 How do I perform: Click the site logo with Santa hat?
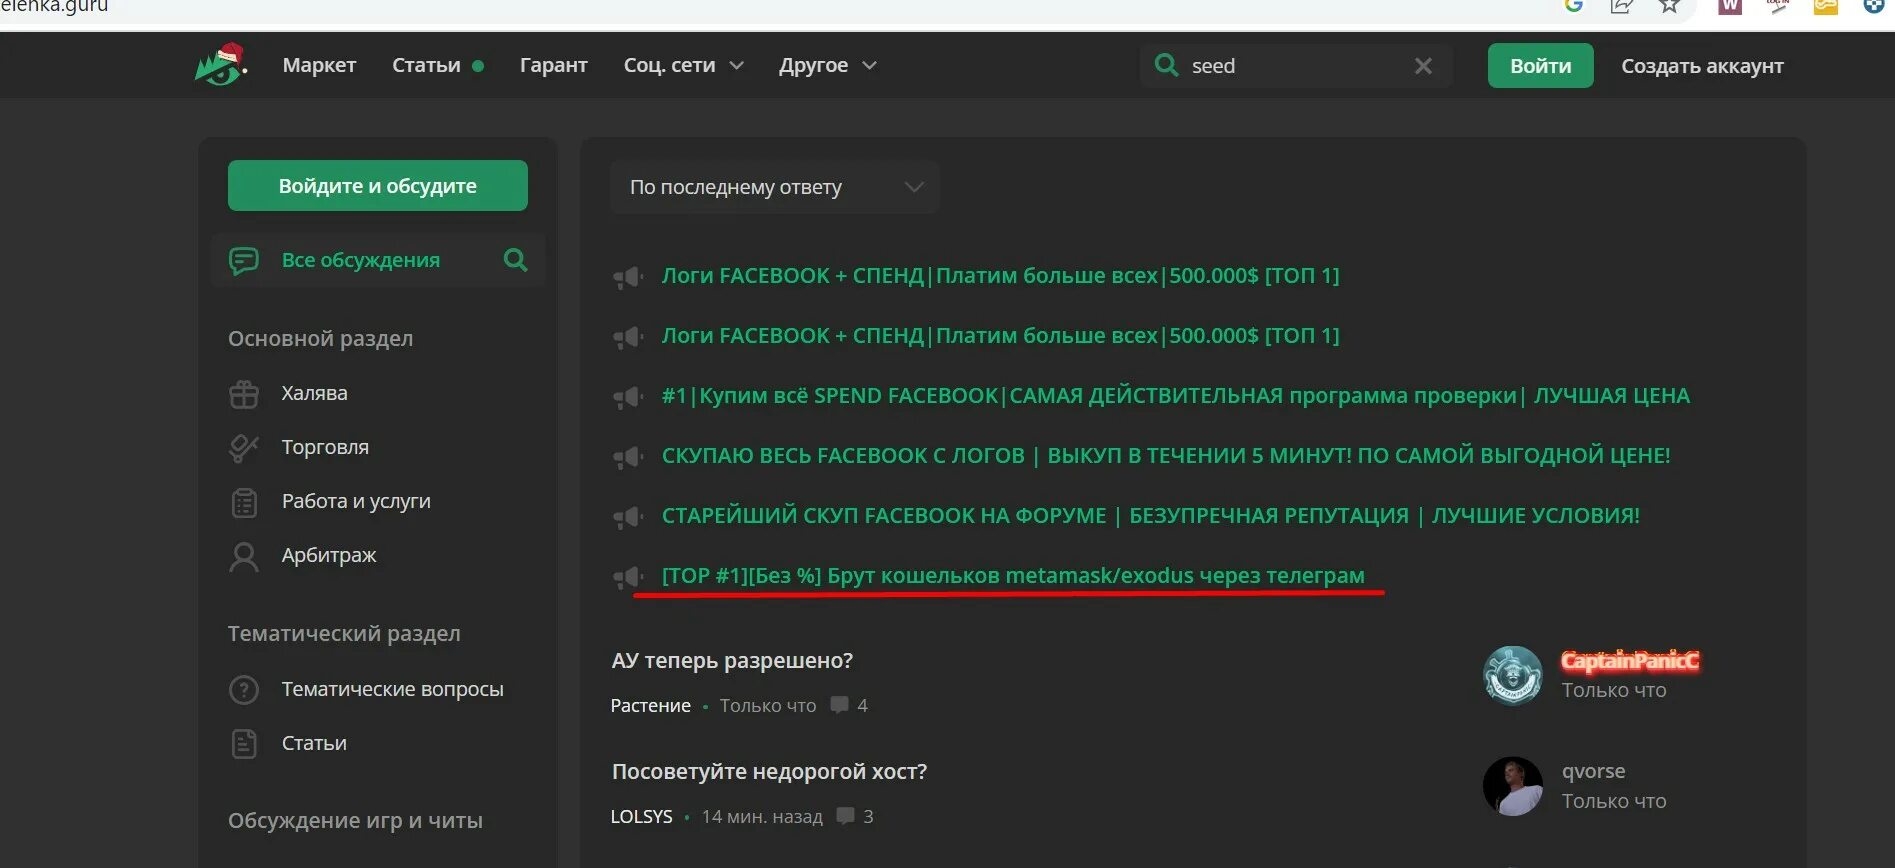click(x=220, y=65)
